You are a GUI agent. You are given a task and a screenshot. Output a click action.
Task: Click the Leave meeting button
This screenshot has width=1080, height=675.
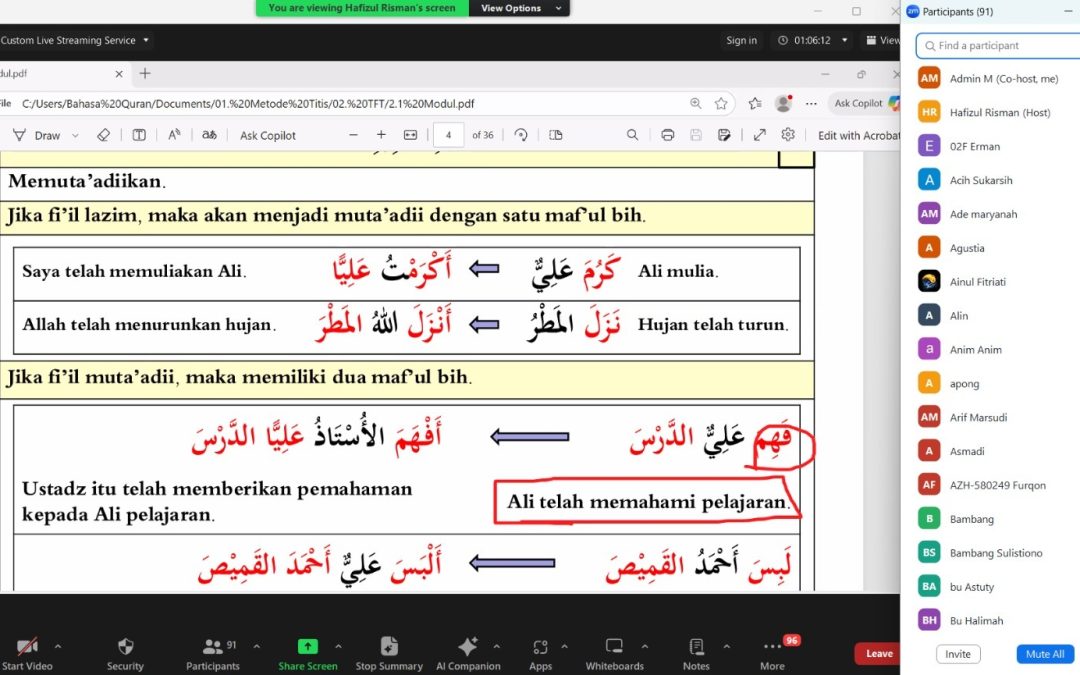(x=879, y=654)
